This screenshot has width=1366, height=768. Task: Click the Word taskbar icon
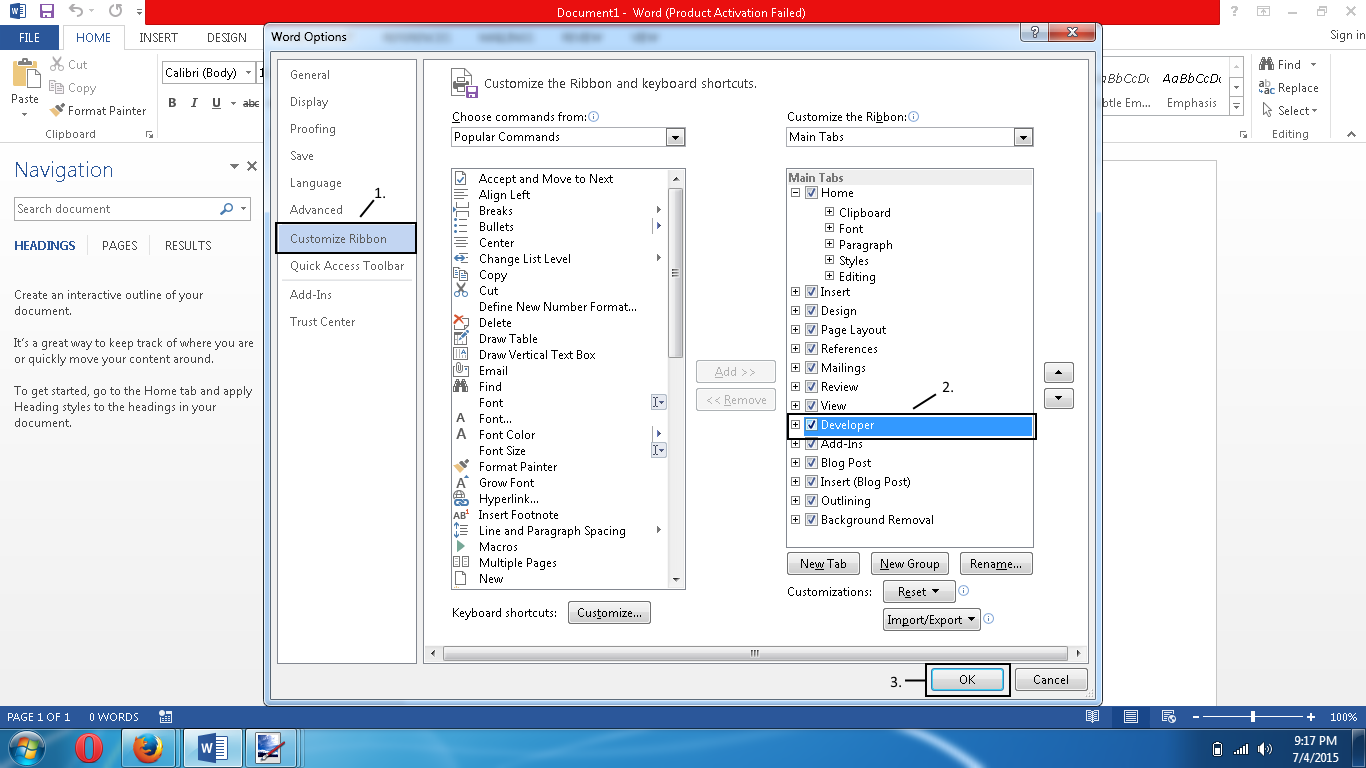pyautogui.click(x=212, y=748)
